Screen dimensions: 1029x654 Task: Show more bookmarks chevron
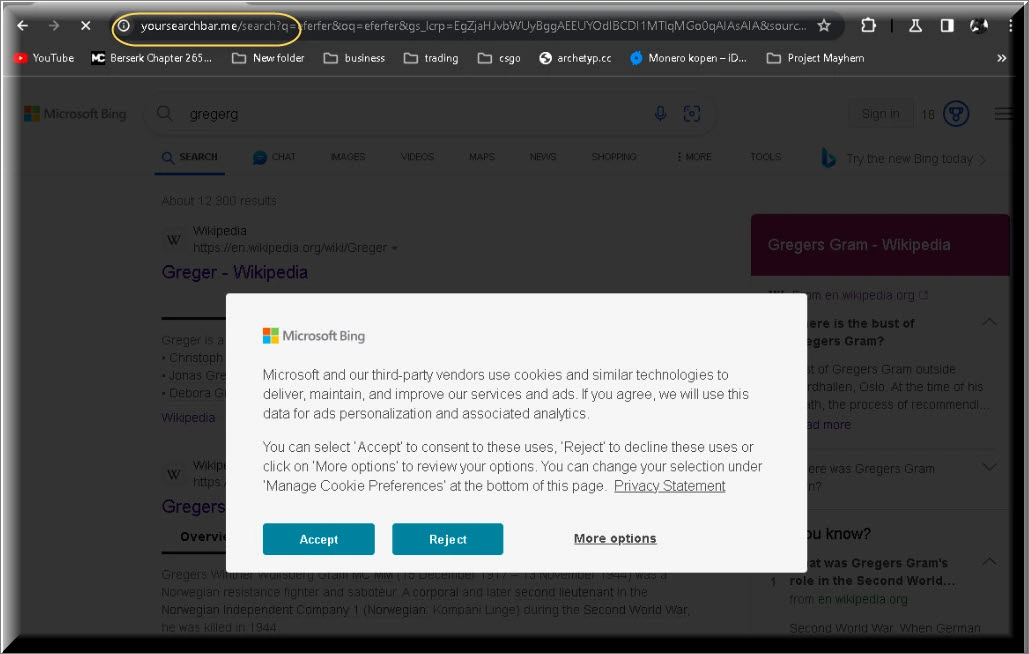pos(1001,58)
